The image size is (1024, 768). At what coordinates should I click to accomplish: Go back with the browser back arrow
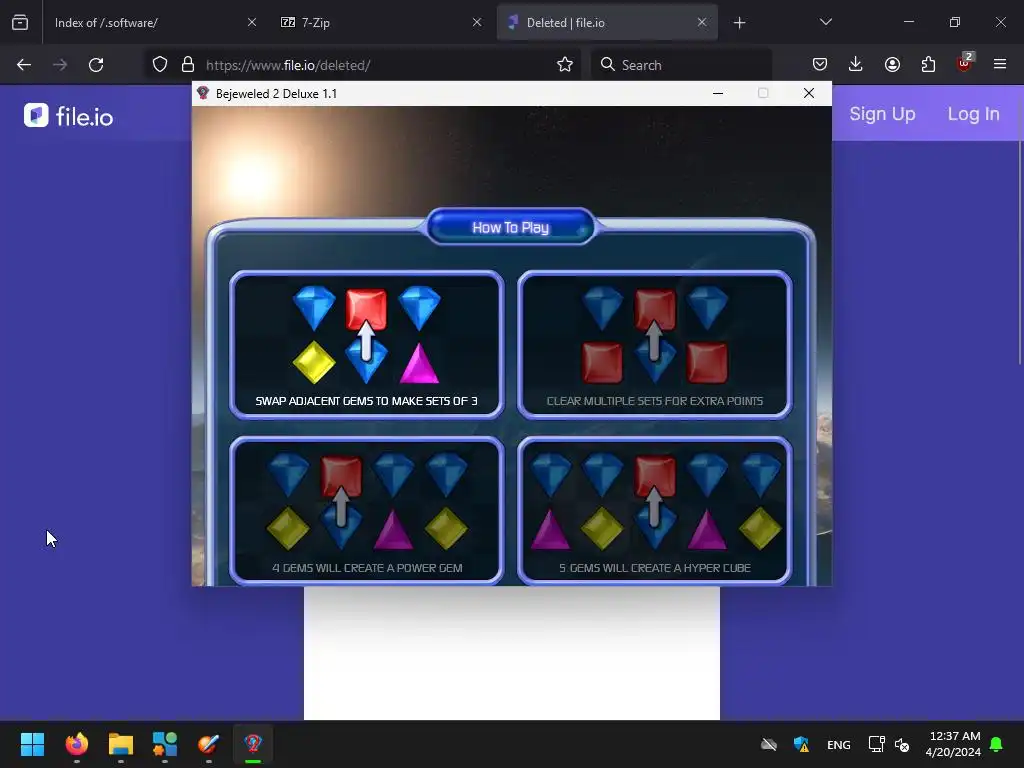(x=24, y=65)
